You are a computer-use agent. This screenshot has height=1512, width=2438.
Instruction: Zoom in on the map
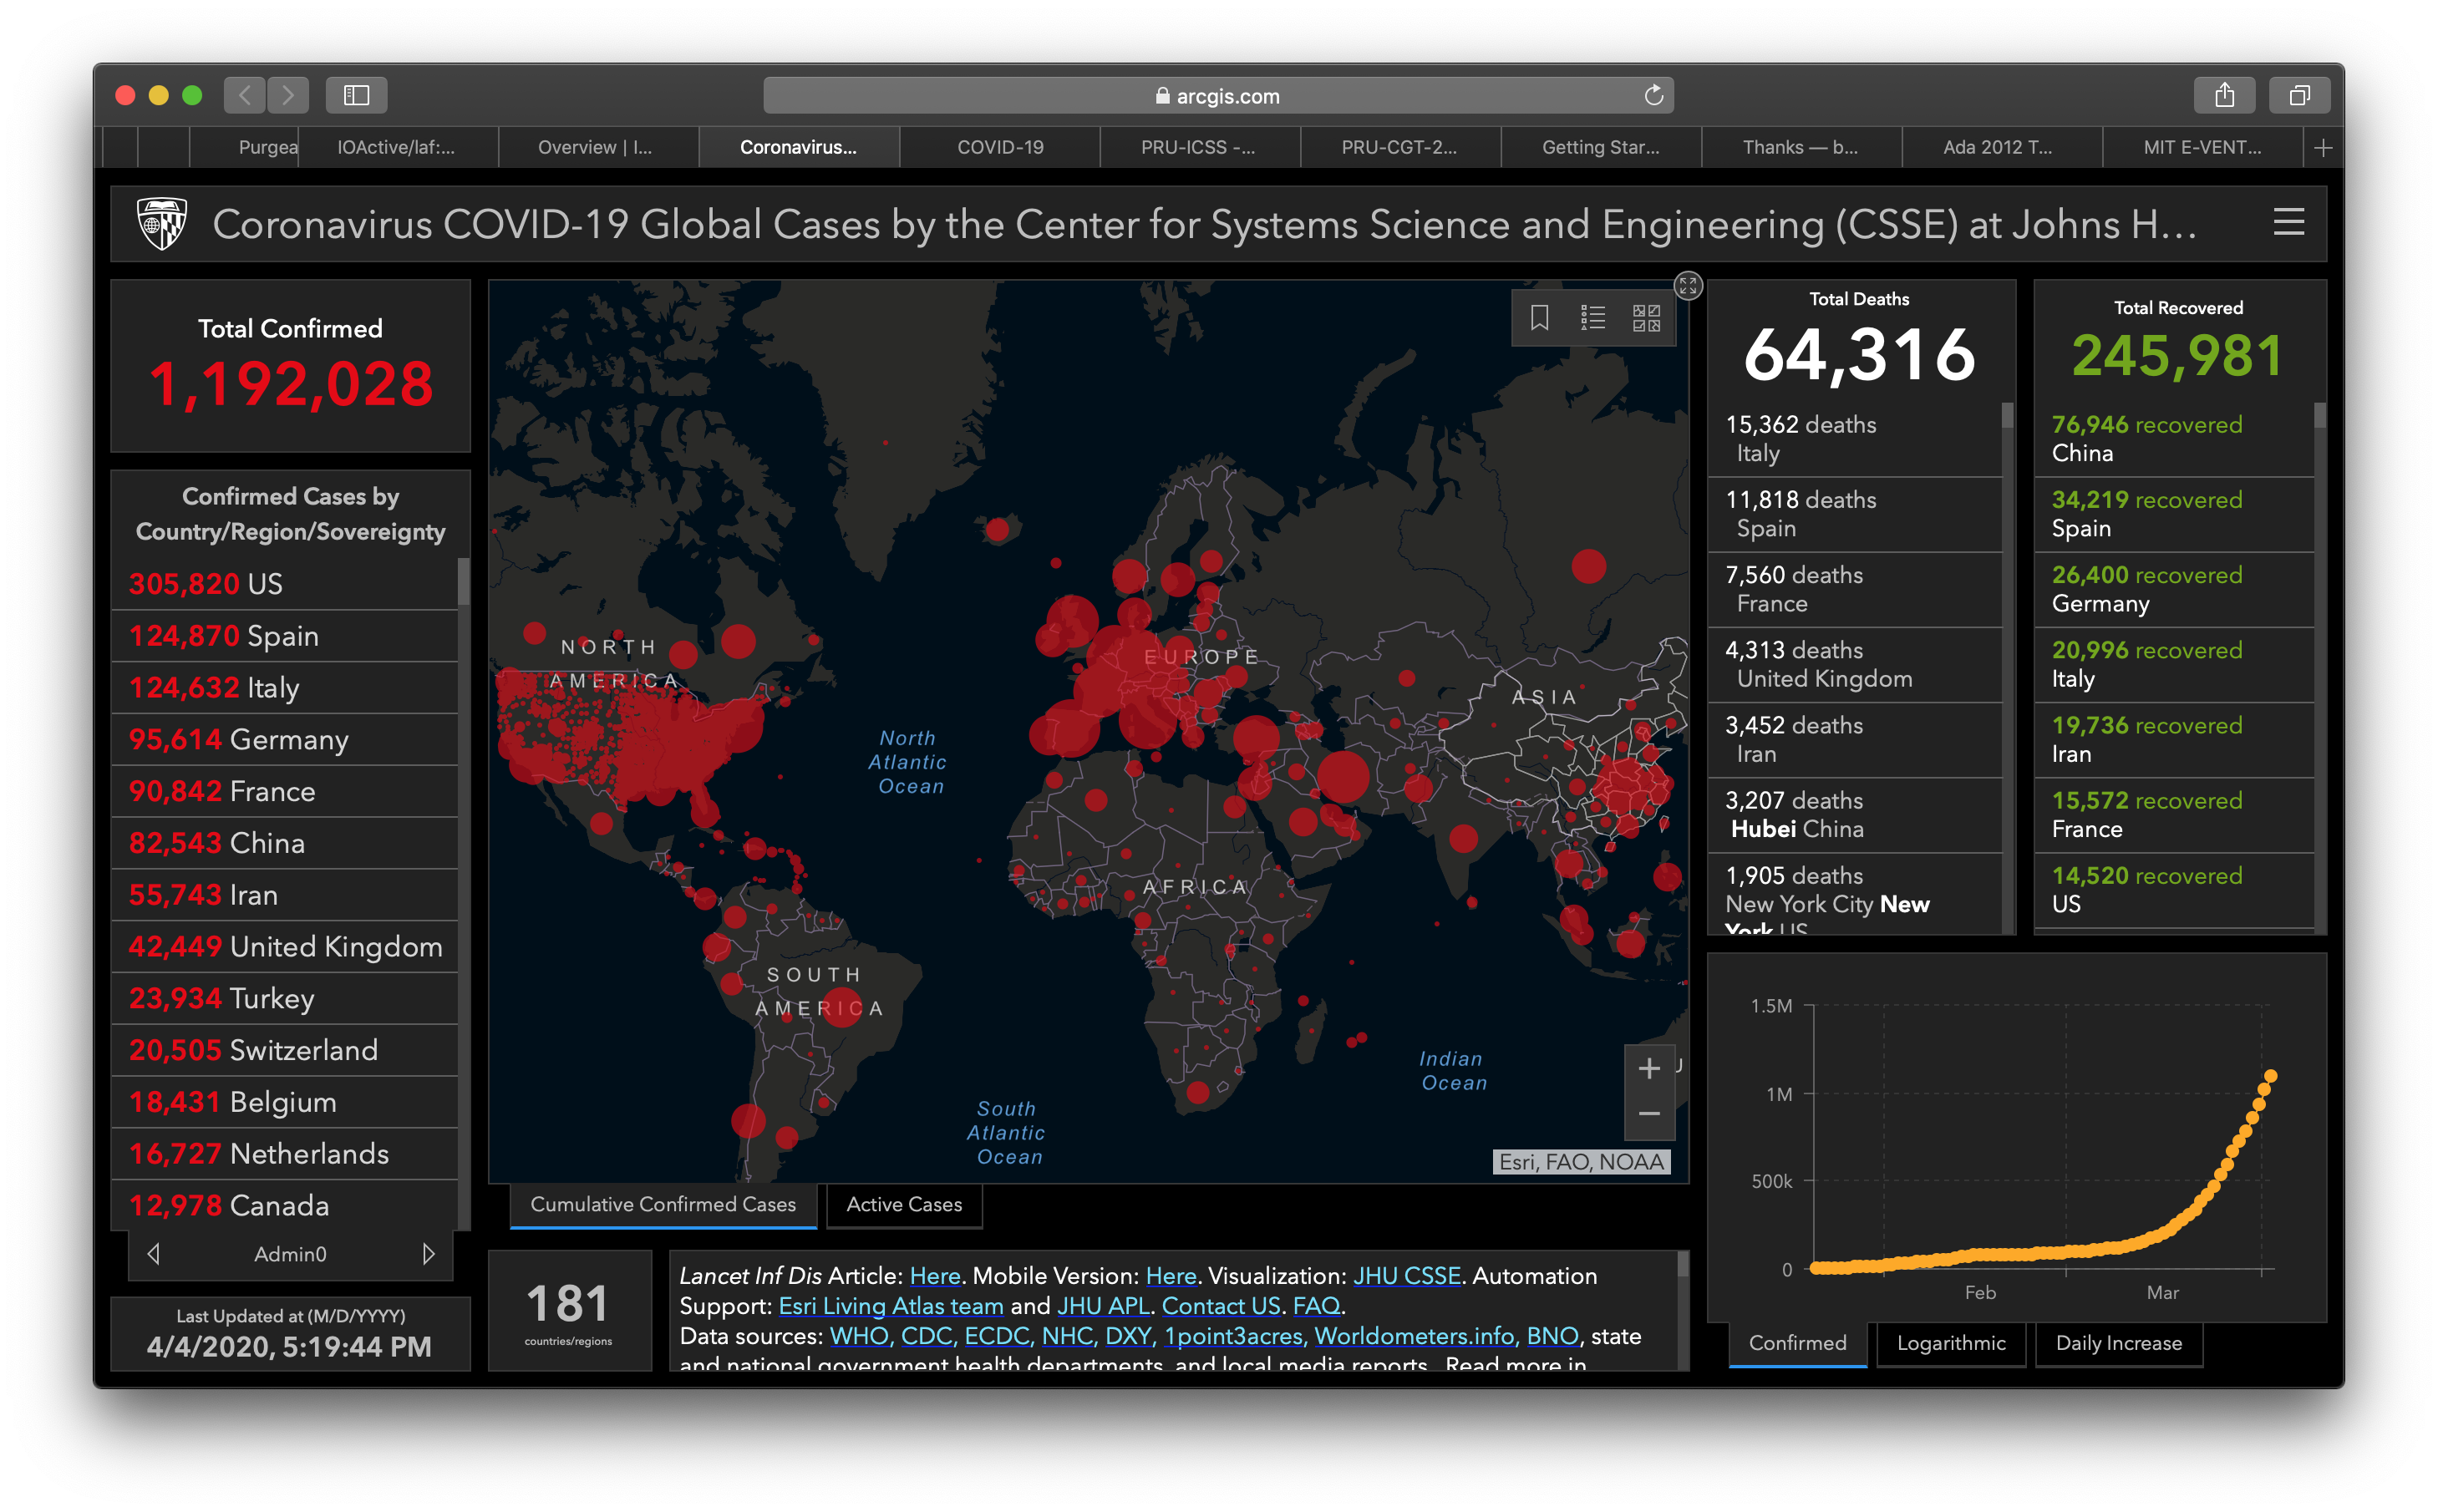[1649, 1068]
